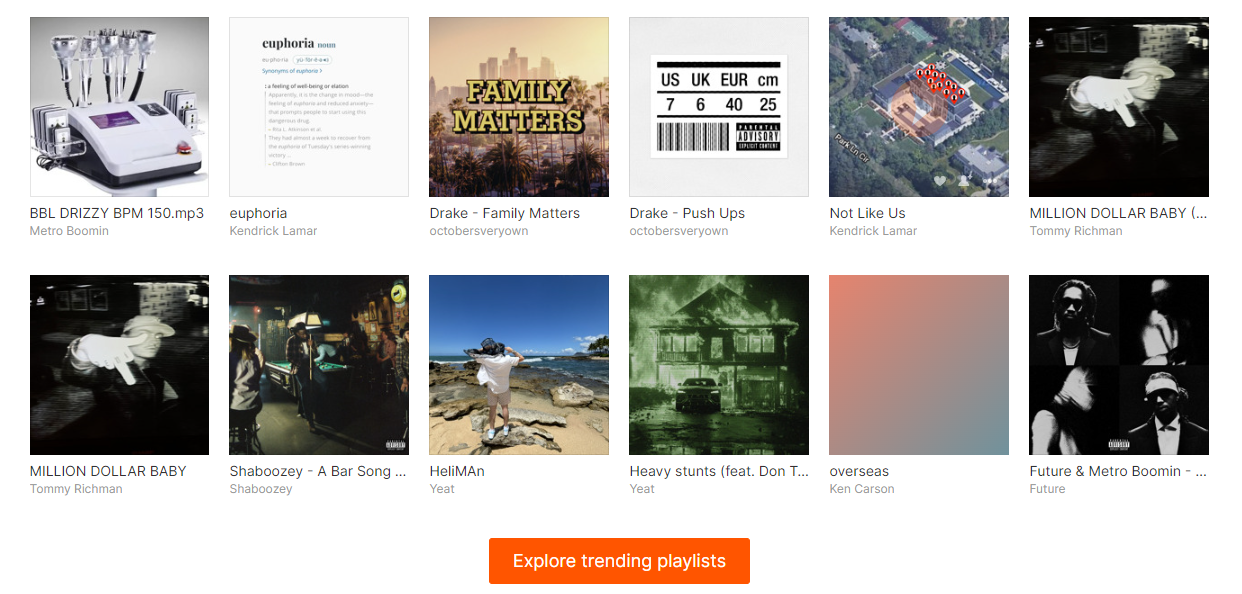Open Yeat artist link under HeliMAn
The width and height of the screenshot is (1242, 594).
click(442, 489)
